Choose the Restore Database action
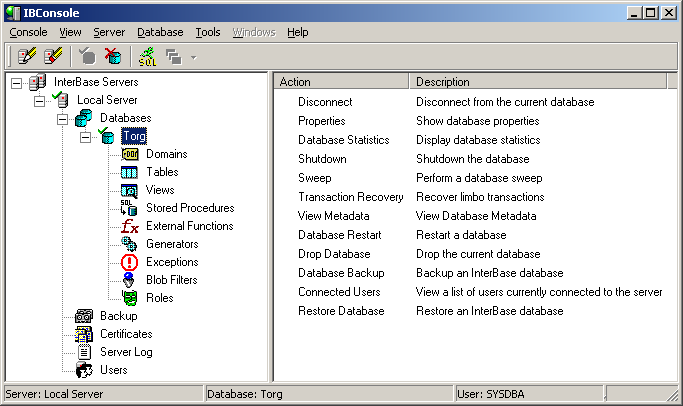Image resolution: width=683 pixels, height=406 pixels. point(342,311)
